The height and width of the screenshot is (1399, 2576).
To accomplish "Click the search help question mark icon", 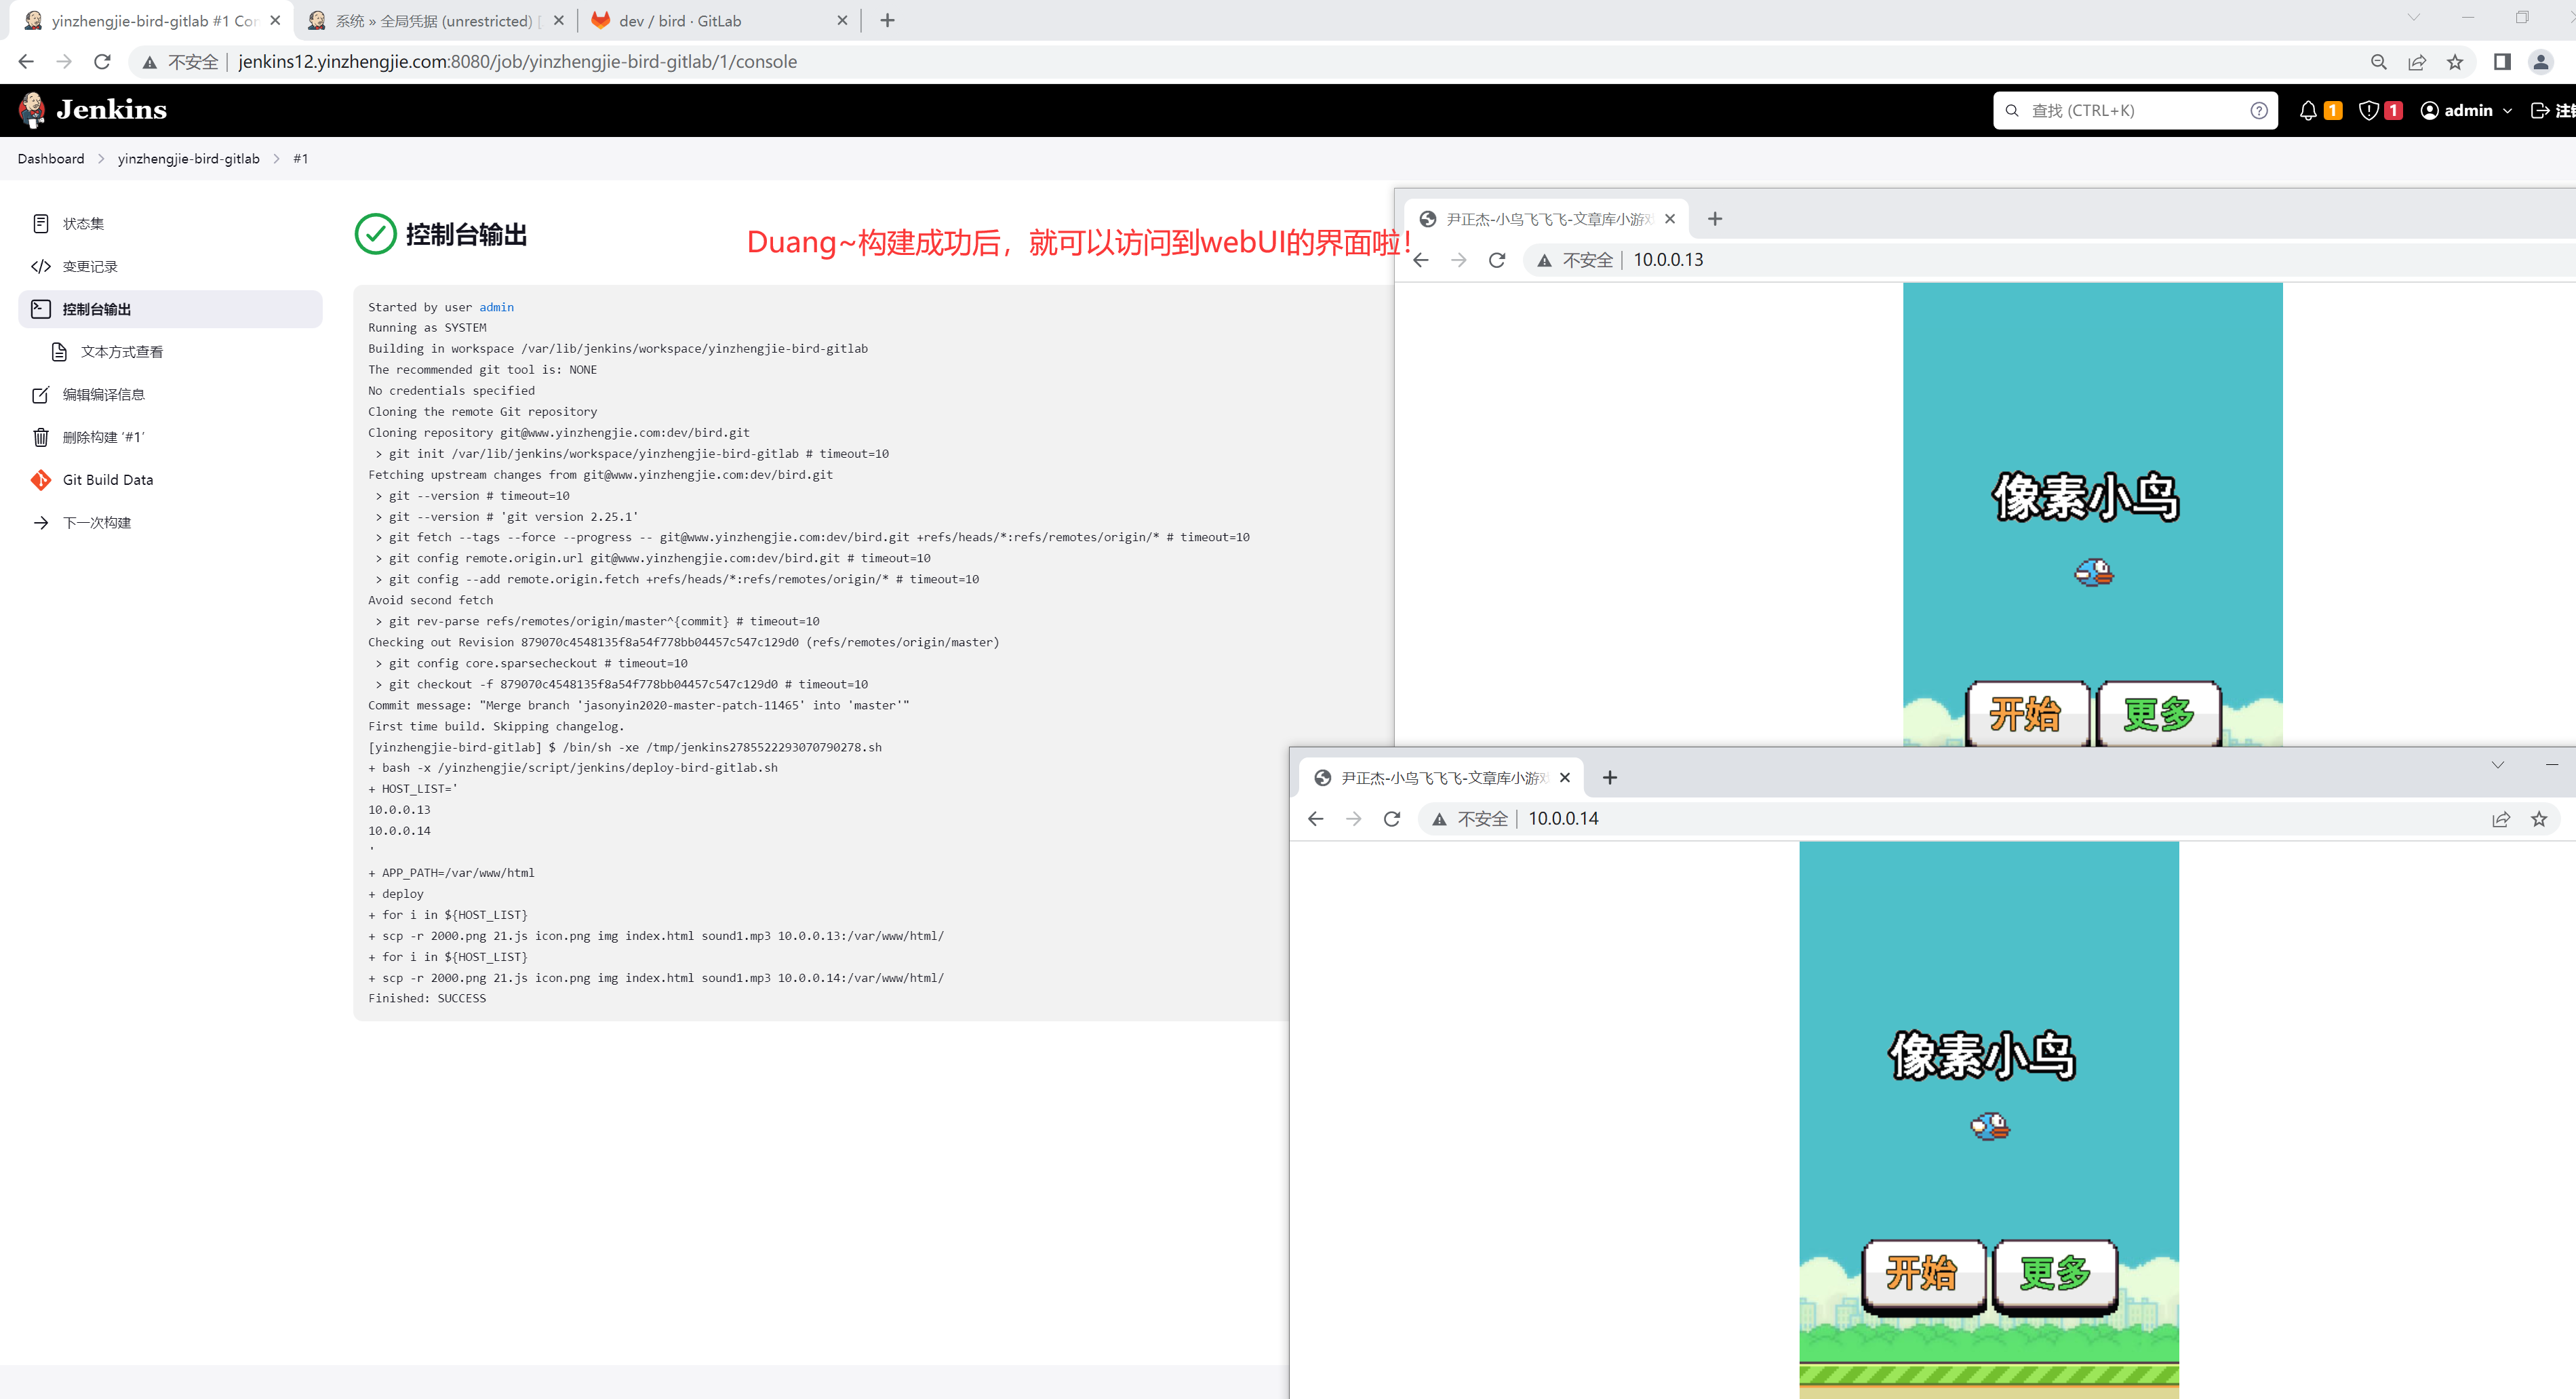I will tap(2258, 111).
